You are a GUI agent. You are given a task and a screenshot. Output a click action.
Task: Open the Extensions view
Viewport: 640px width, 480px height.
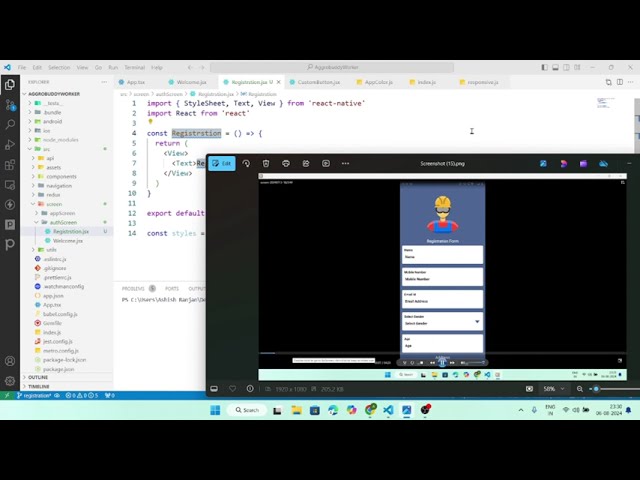coord(10,164)
